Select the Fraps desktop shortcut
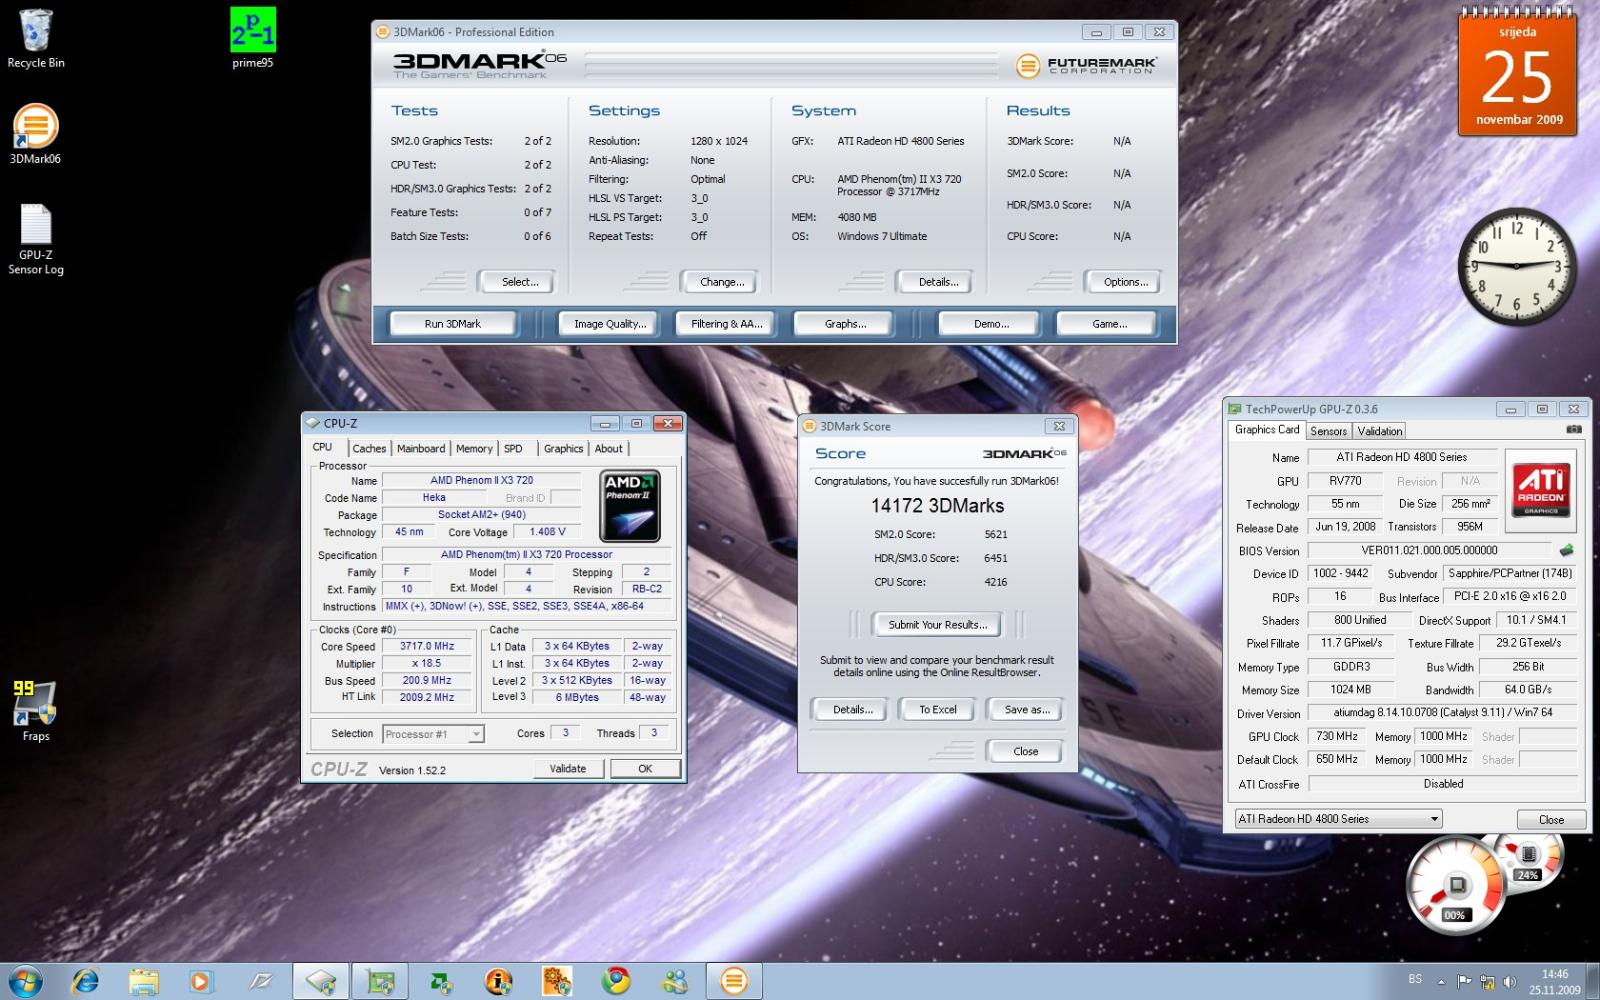 pos(35,711)
